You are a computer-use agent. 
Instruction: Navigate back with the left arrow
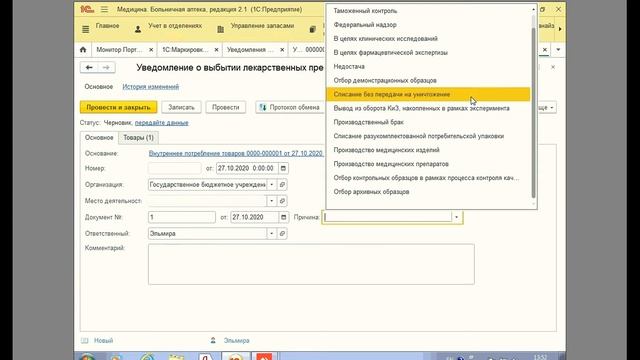click(89, 67)
